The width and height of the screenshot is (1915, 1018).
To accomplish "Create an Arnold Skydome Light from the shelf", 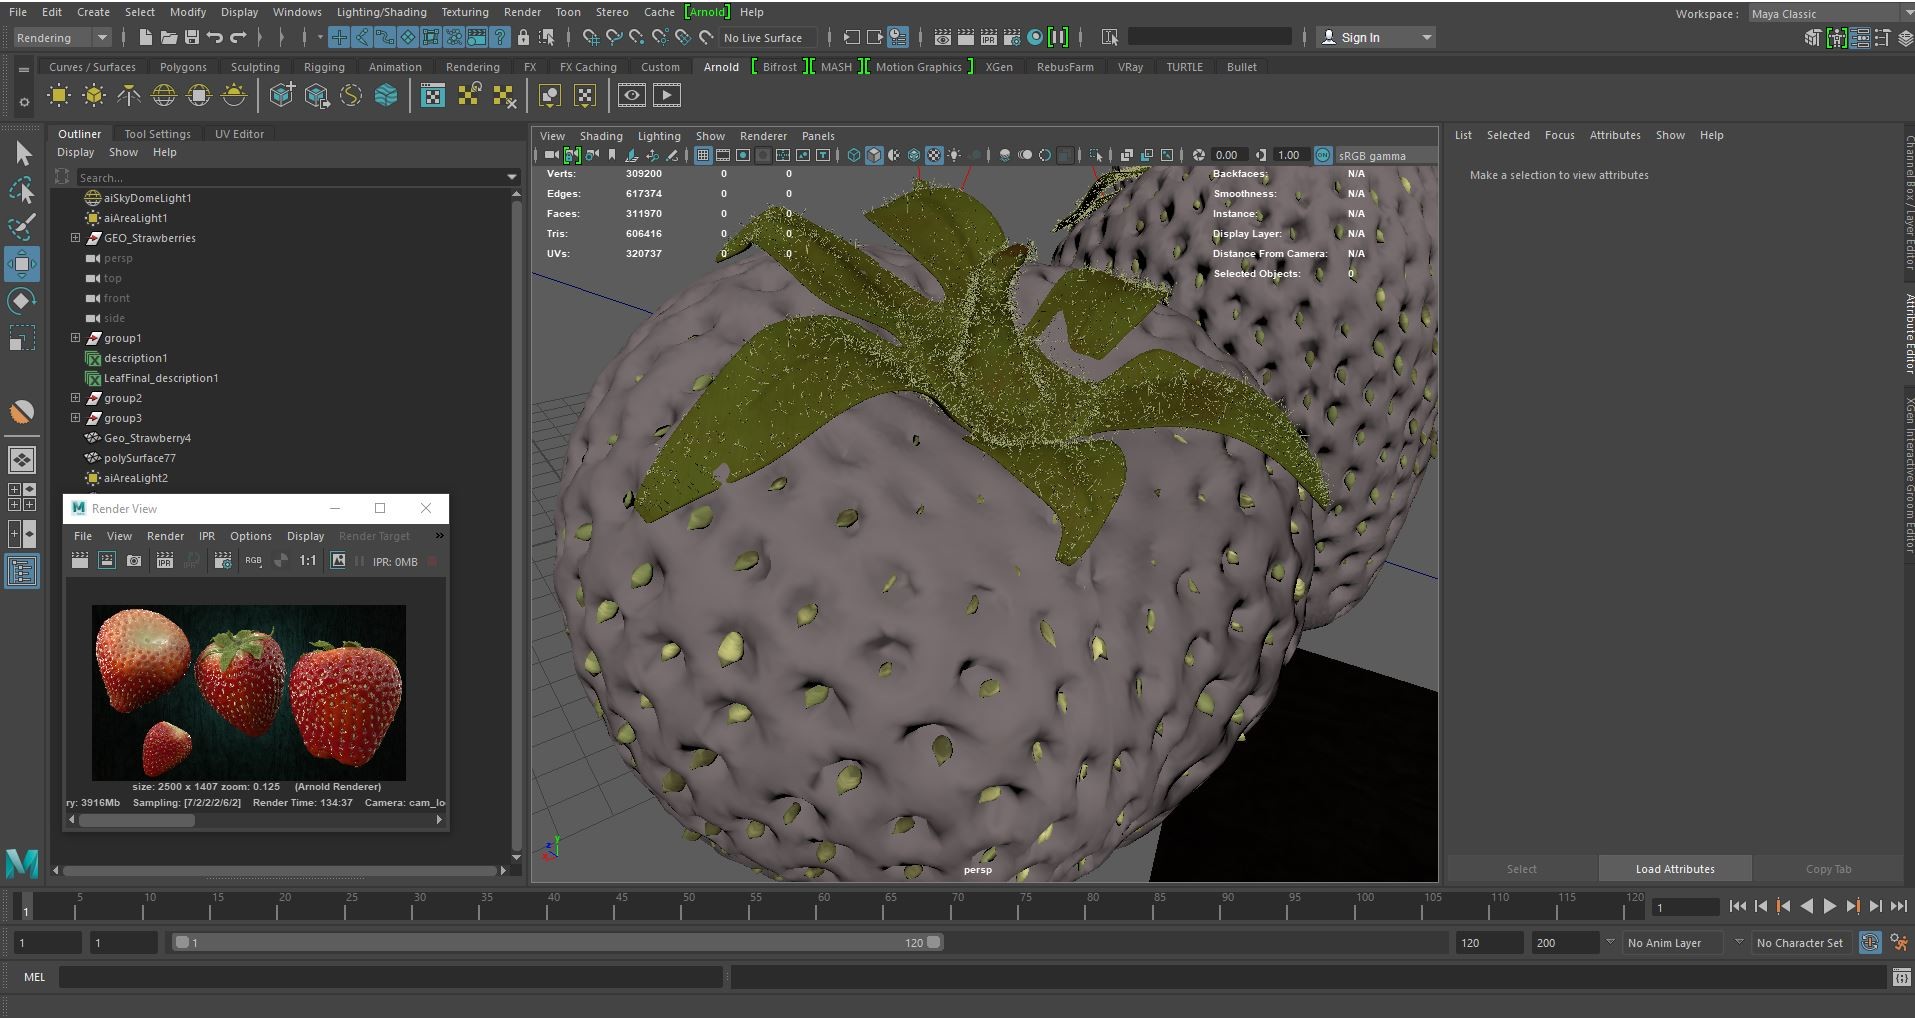I will [163, 96].
